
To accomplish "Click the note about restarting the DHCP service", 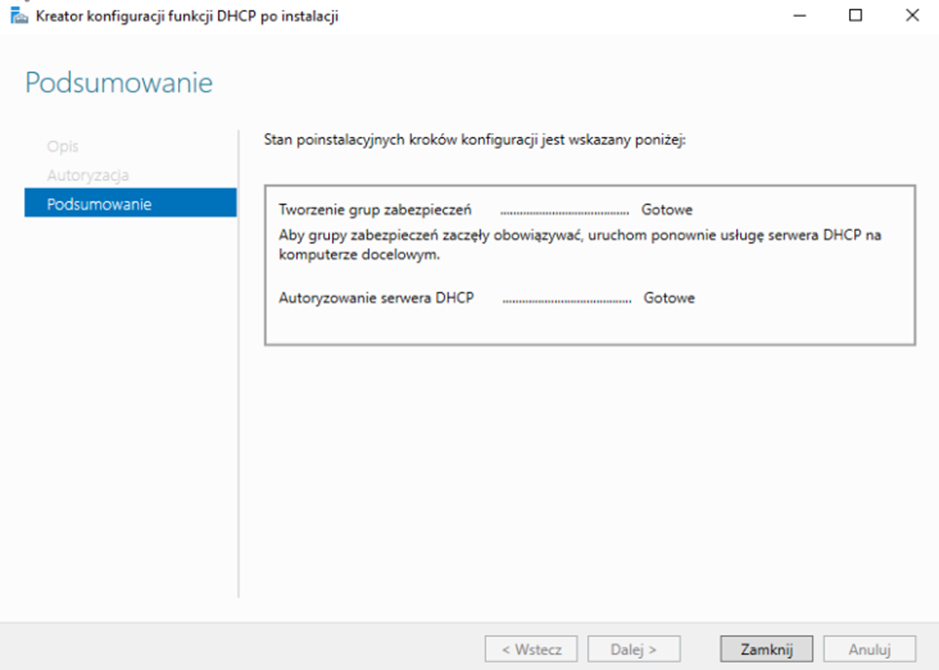I will [x=580, y=244].
